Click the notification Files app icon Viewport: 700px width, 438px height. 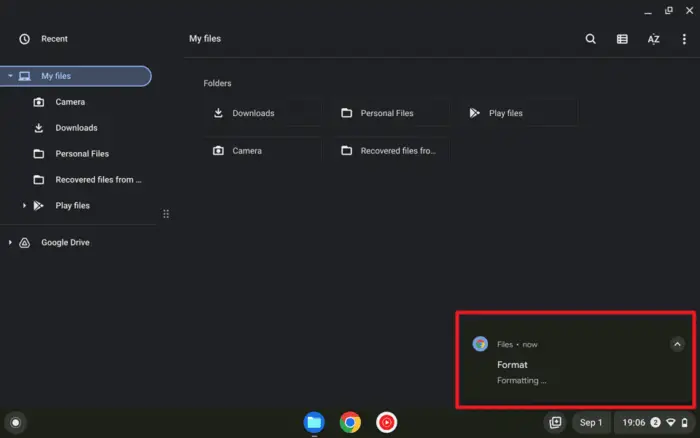[480, 344]
